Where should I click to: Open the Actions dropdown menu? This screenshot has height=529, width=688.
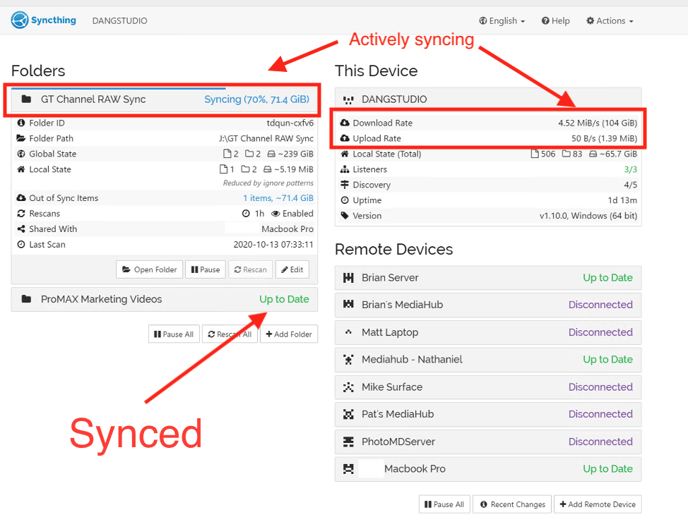(609, 21)
